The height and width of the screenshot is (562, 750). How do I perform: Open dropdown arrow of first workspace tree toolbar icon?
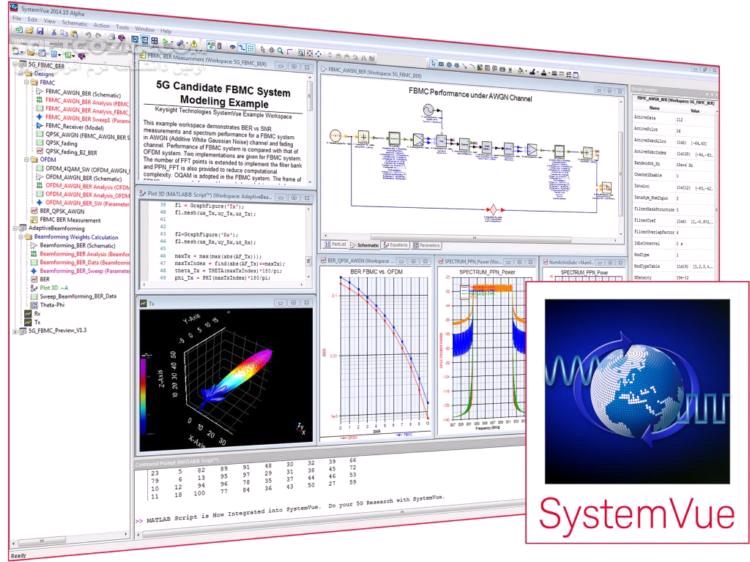(23, 52)
